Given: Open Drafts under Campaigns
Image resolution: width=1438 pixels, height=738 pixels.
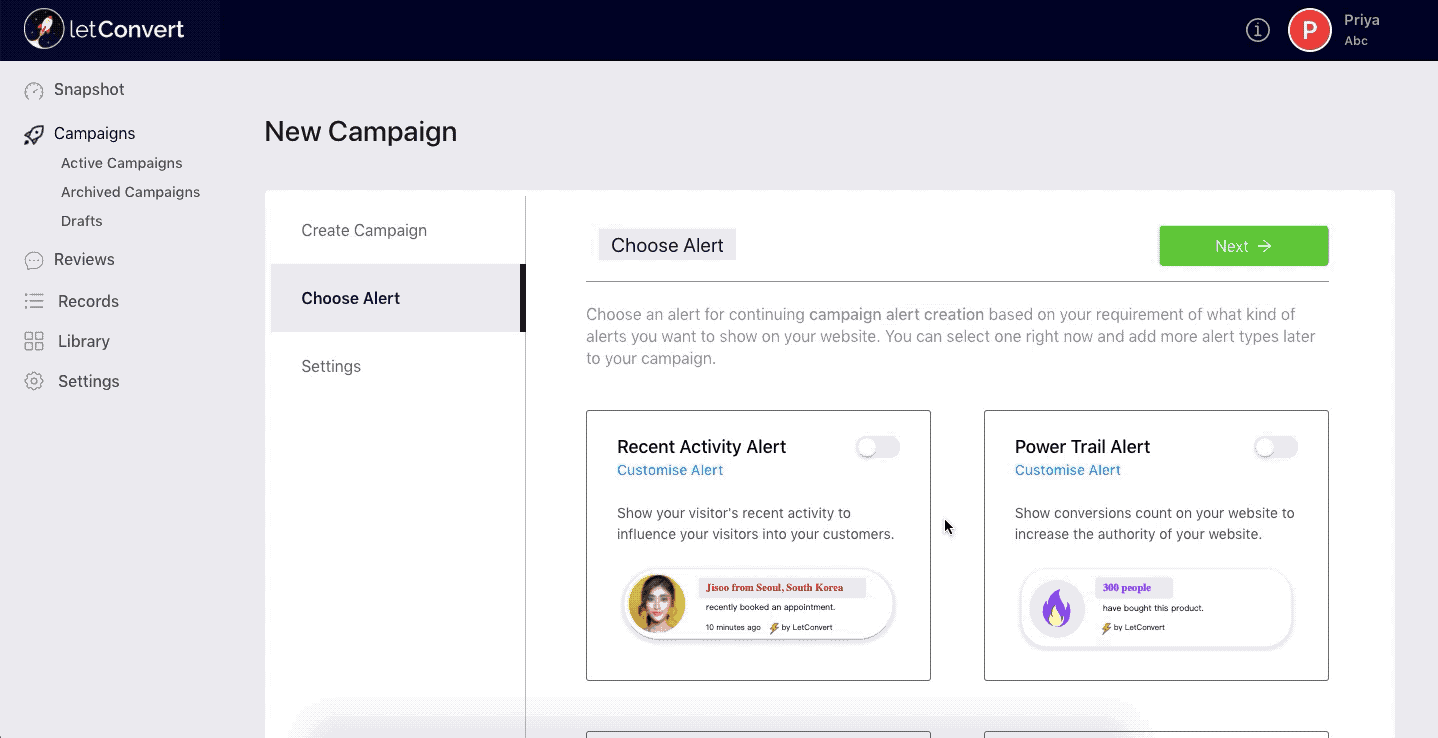Looking at the screenshot, I should (x=82, y=221).
